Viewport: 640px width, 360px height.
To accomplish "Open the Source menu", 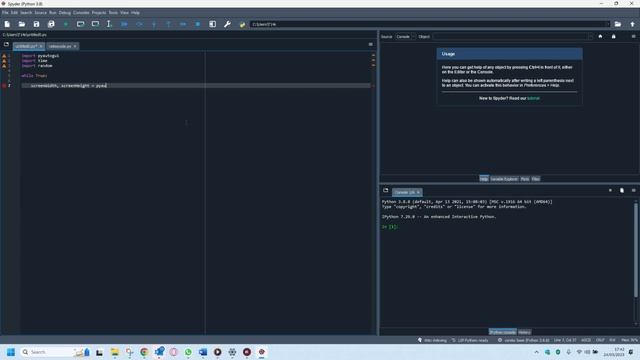I will point(40,13).
